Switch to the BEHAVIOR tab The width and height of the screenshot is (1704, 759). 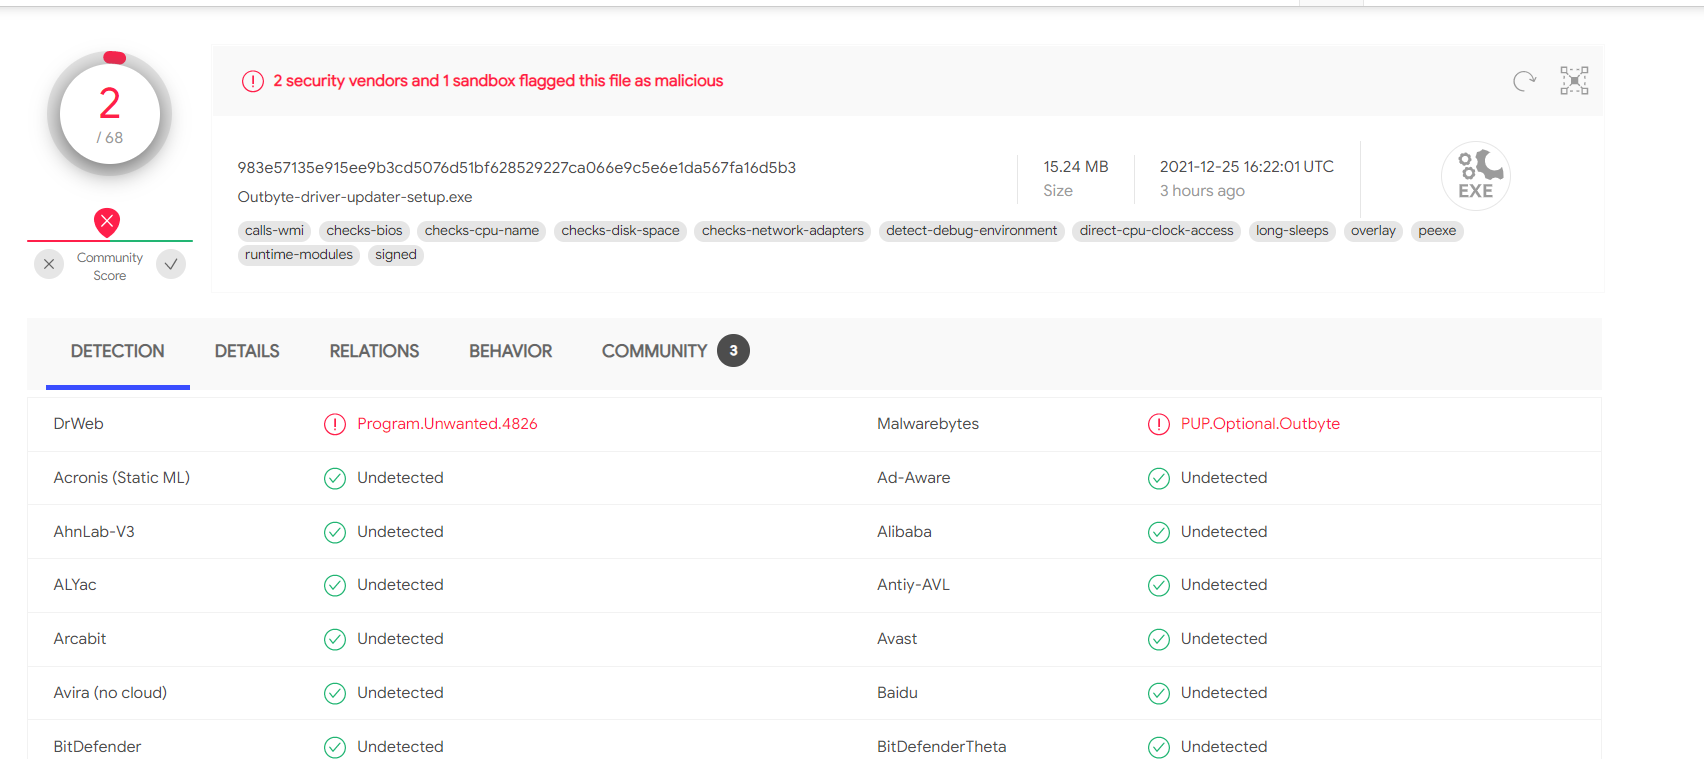coord(511,351)
